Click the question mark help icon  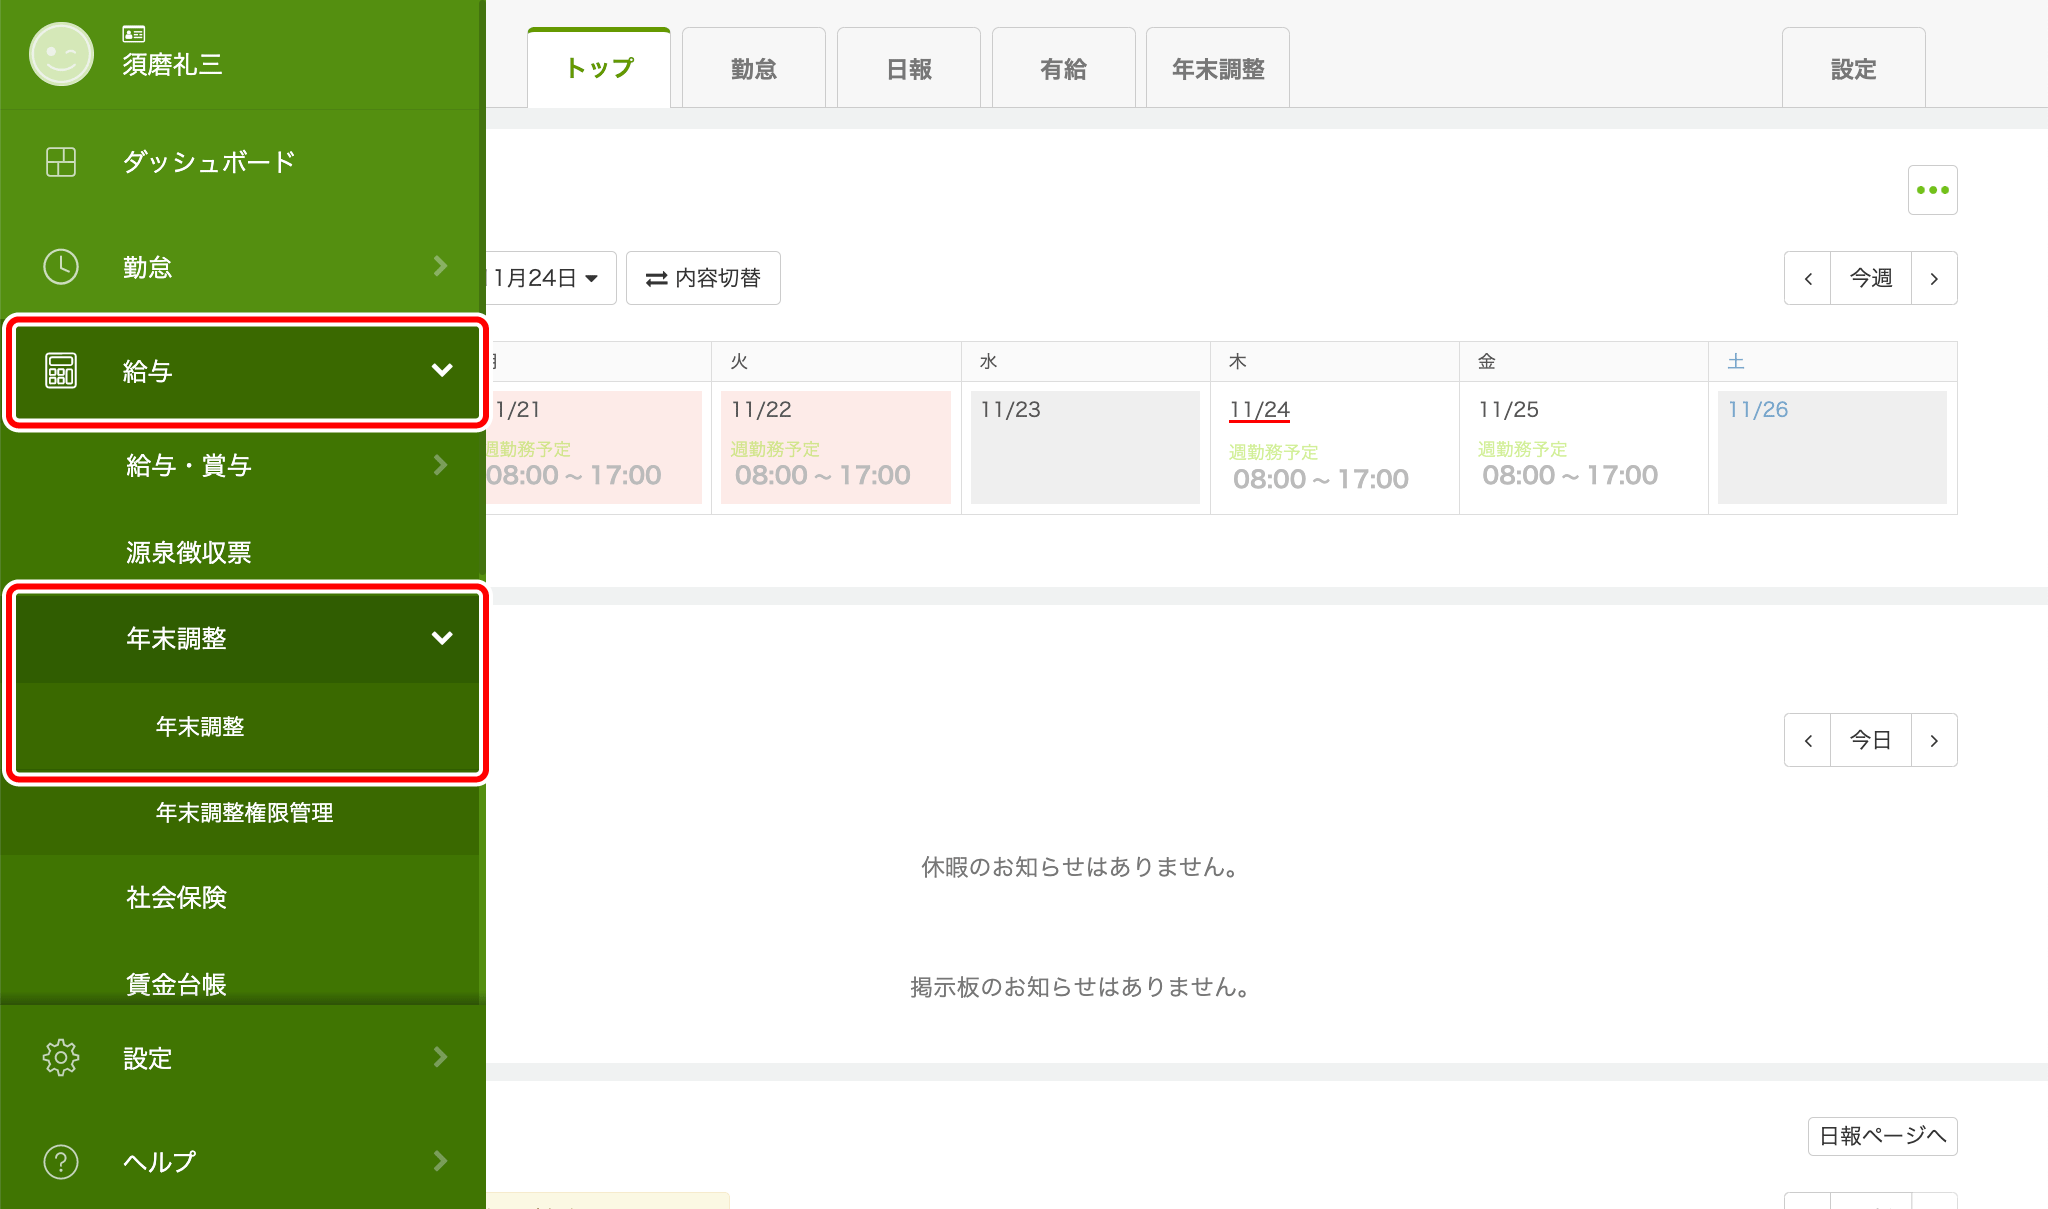[61, 1161]
